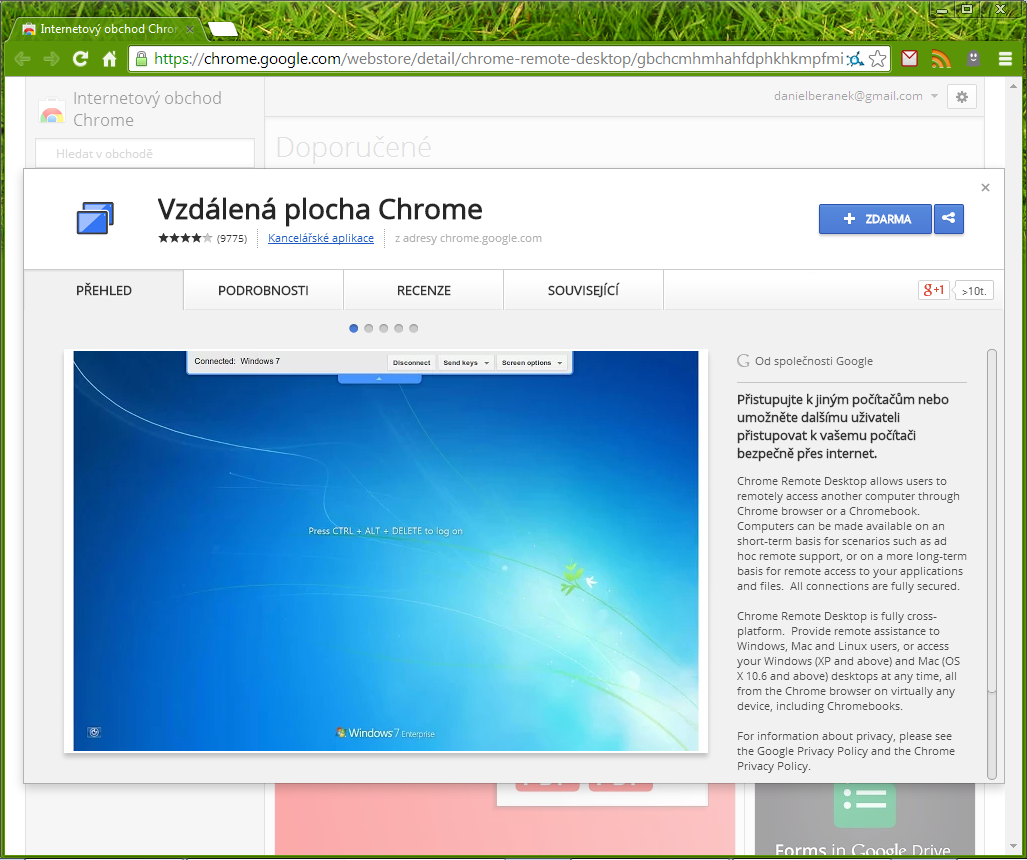Viewport: 1027px width, 860px height.
Task: Open the home page via house icon
Action: click(x=109, y=59)
